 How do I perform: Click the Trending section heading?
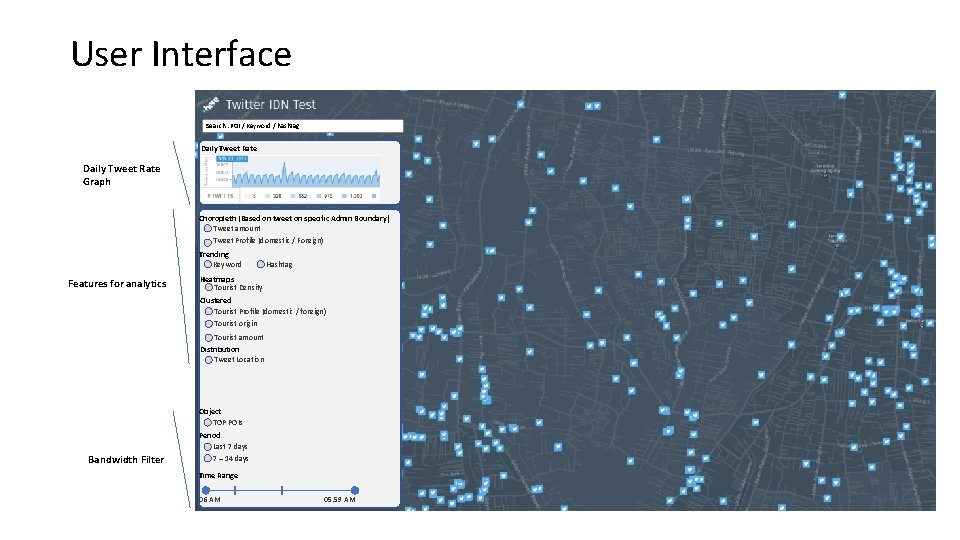pos(214,254)
